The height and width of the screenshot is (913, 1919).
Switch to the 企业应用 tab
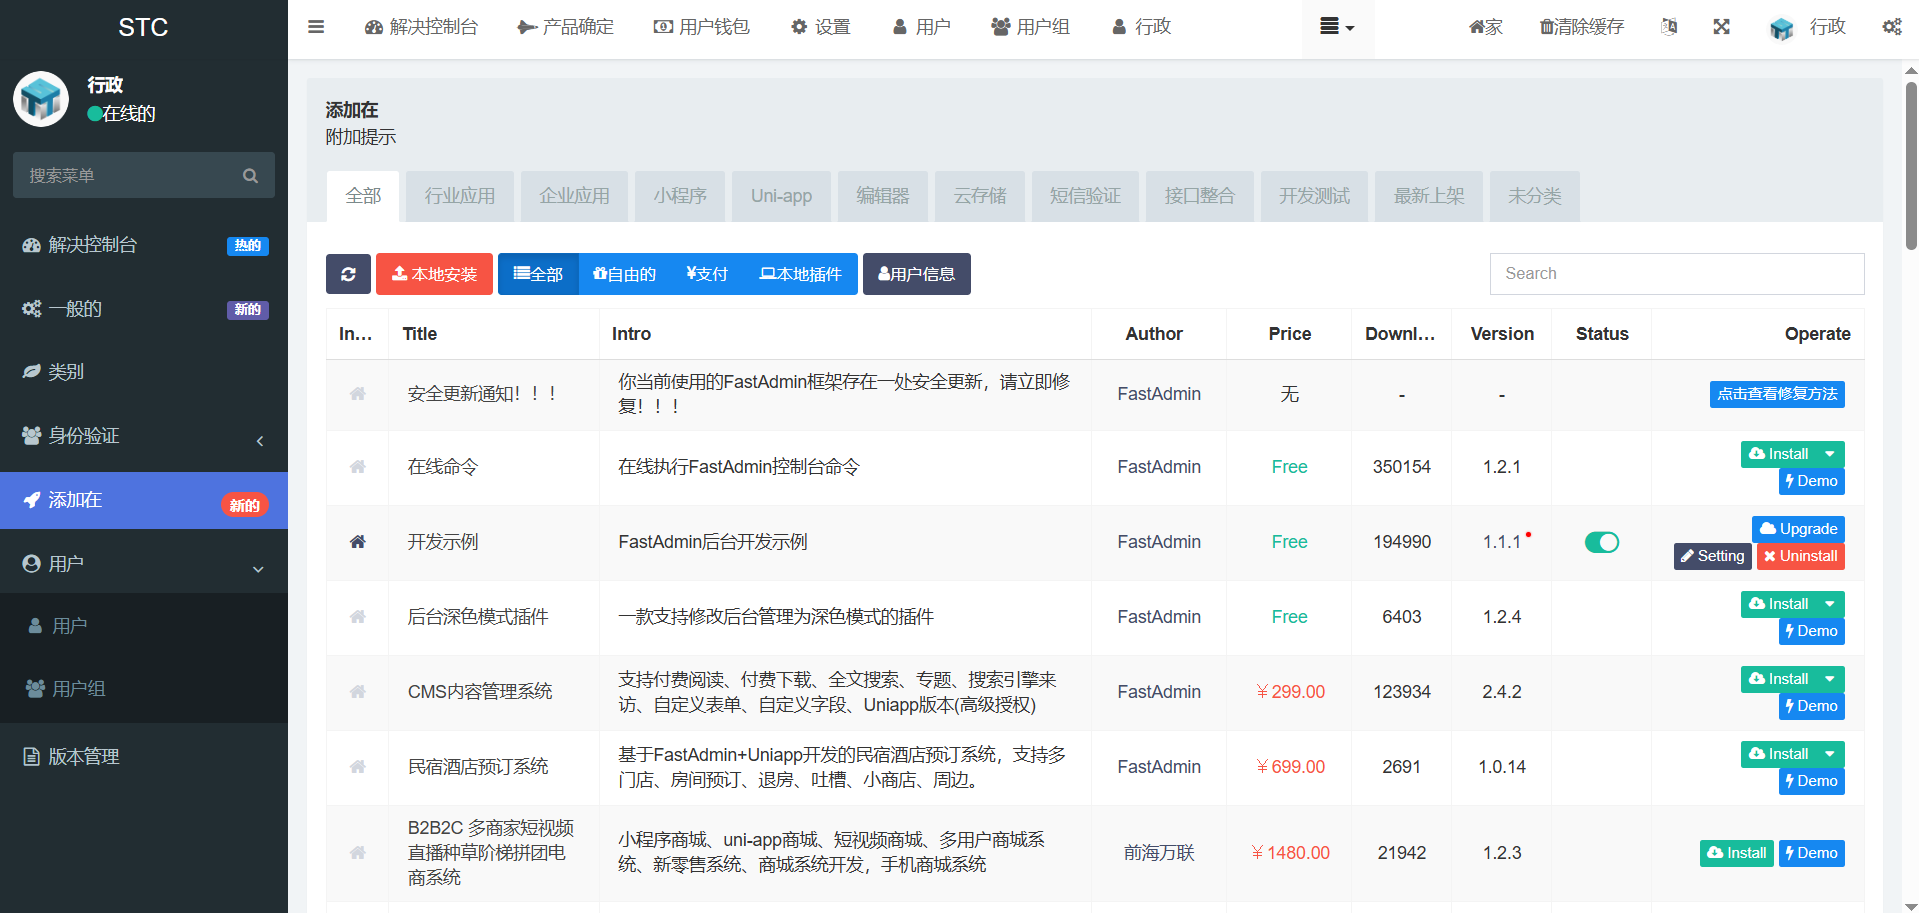[x=575, y=196]
